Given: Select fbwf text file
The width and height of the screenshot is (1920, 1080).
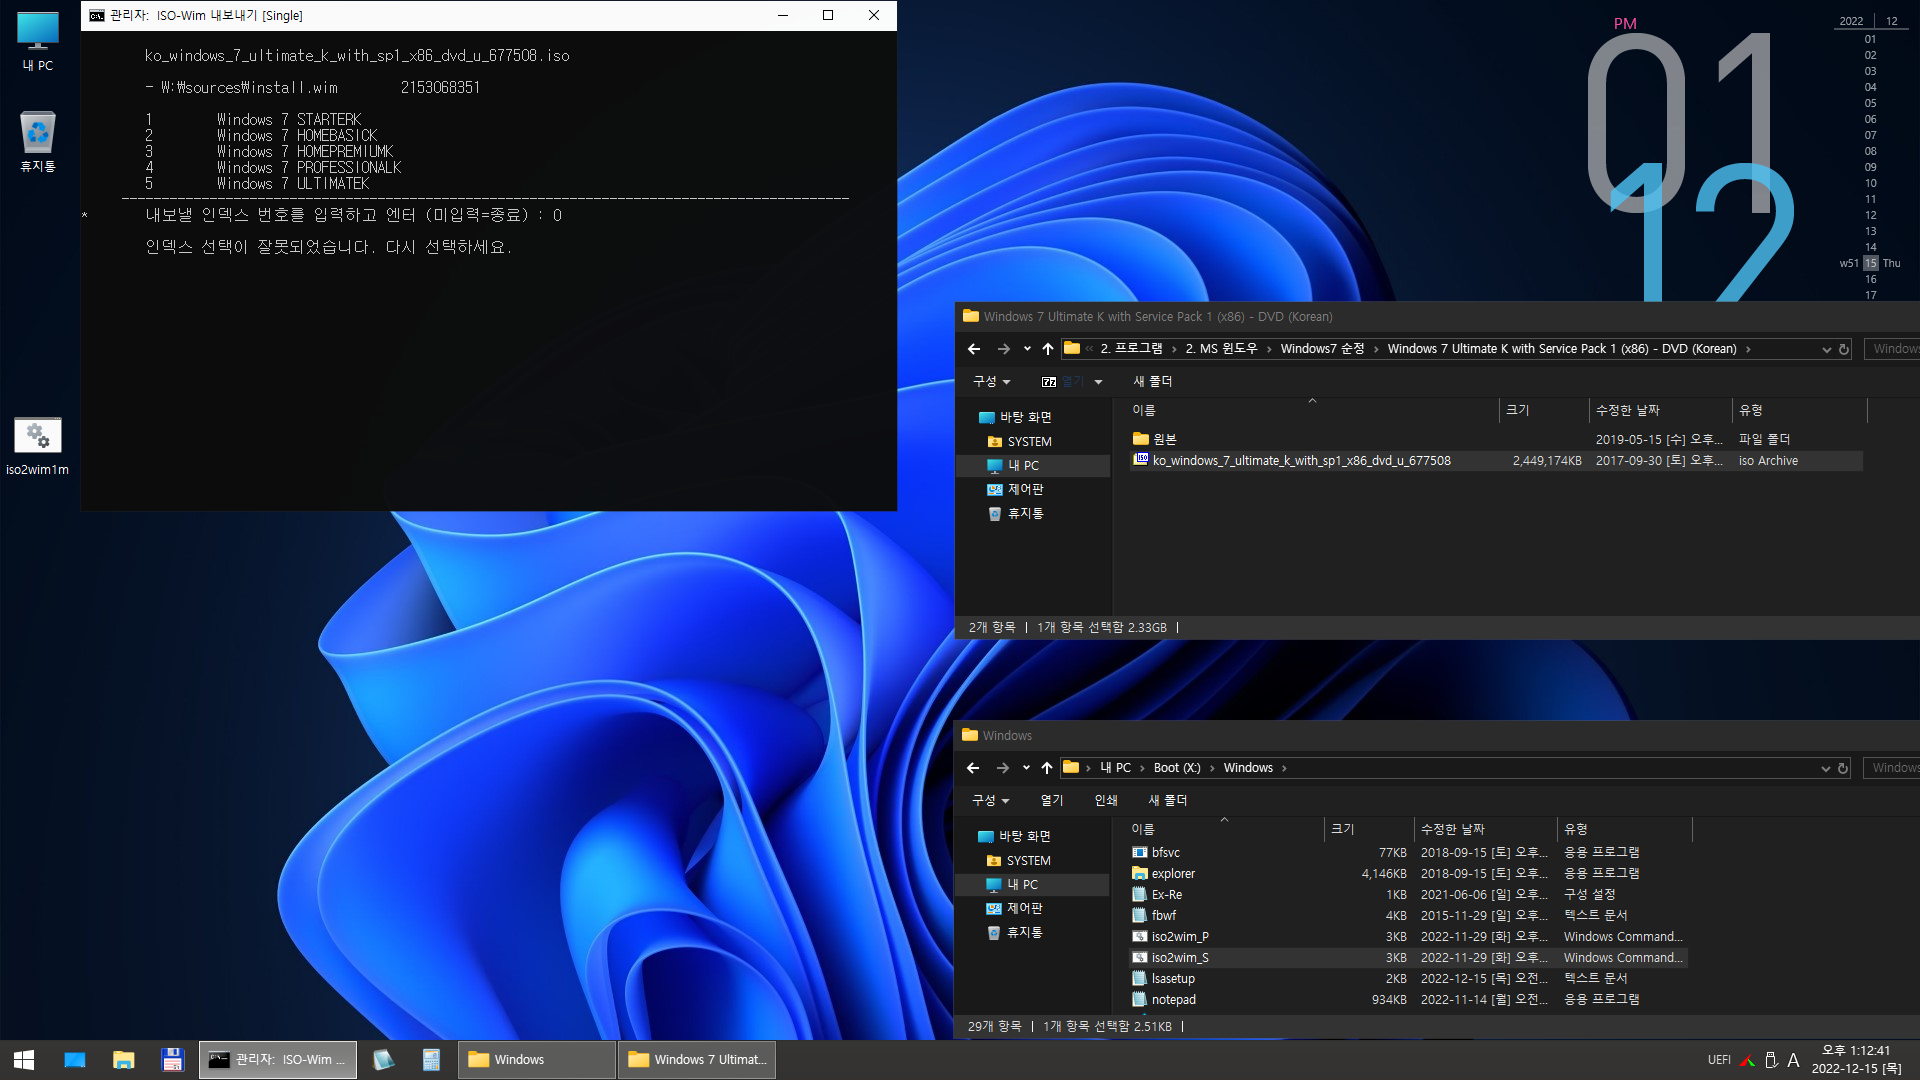Looking at the screenshot, I should click(1408, 916).
